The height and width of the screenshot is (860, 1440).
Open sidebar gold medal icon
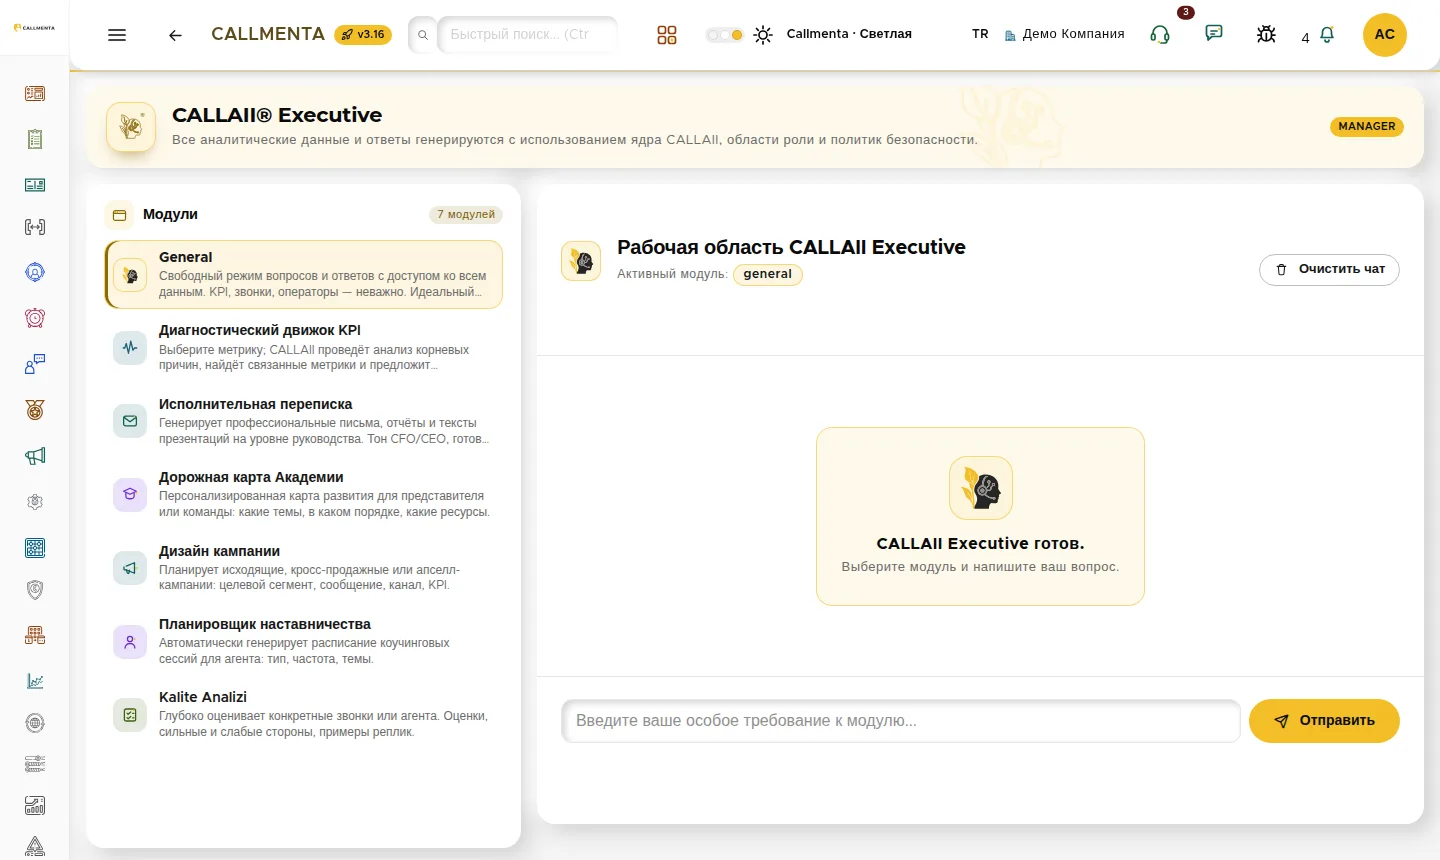[x=35, y=410]
